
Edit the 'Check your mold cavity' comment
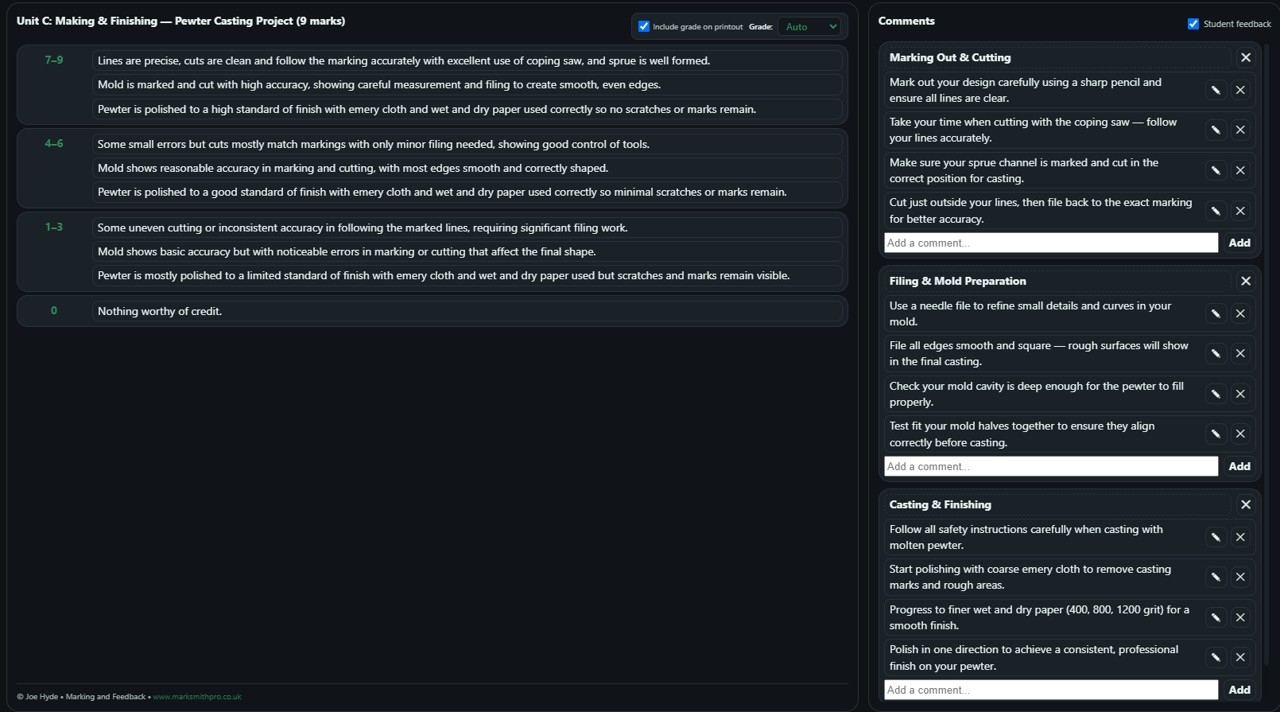[x=1215, y=394]
